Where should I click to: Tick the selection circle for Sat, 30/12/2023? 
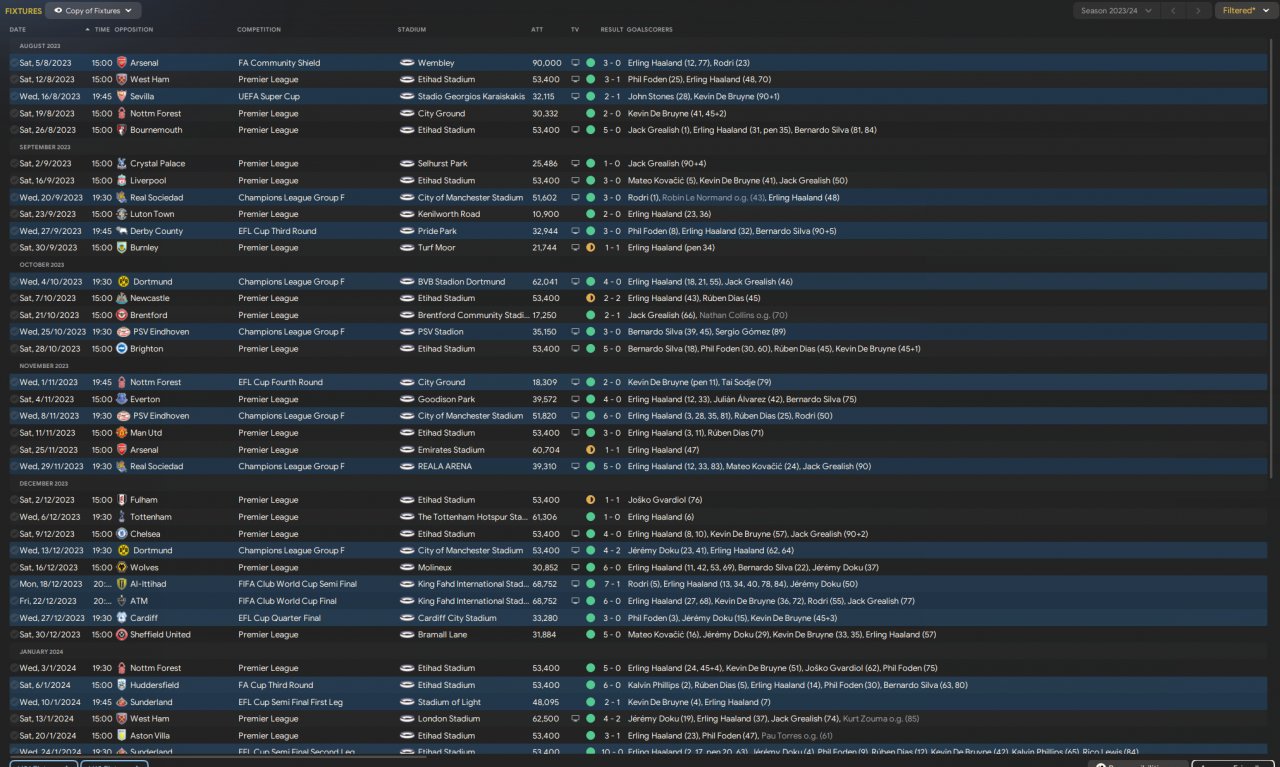coord(15,635)
